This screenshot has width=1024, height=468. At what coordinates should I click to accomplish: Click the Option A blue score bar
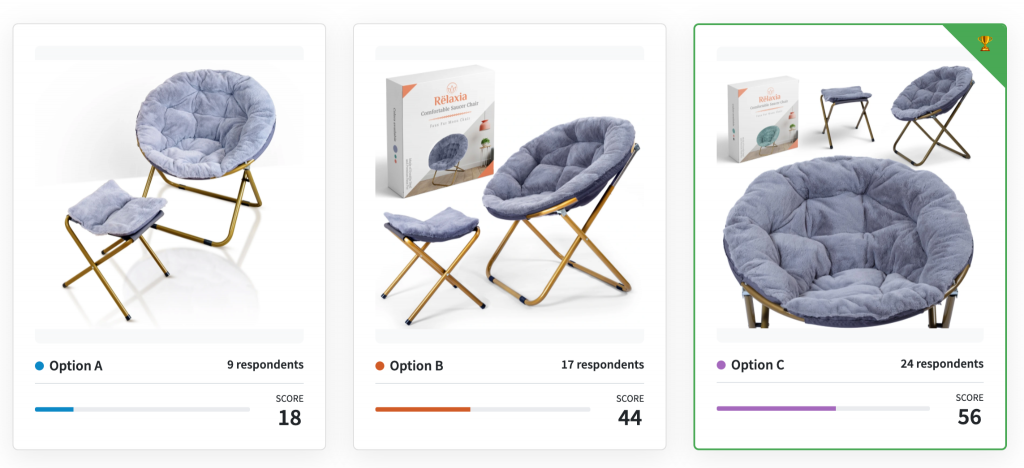pos(142,409)
